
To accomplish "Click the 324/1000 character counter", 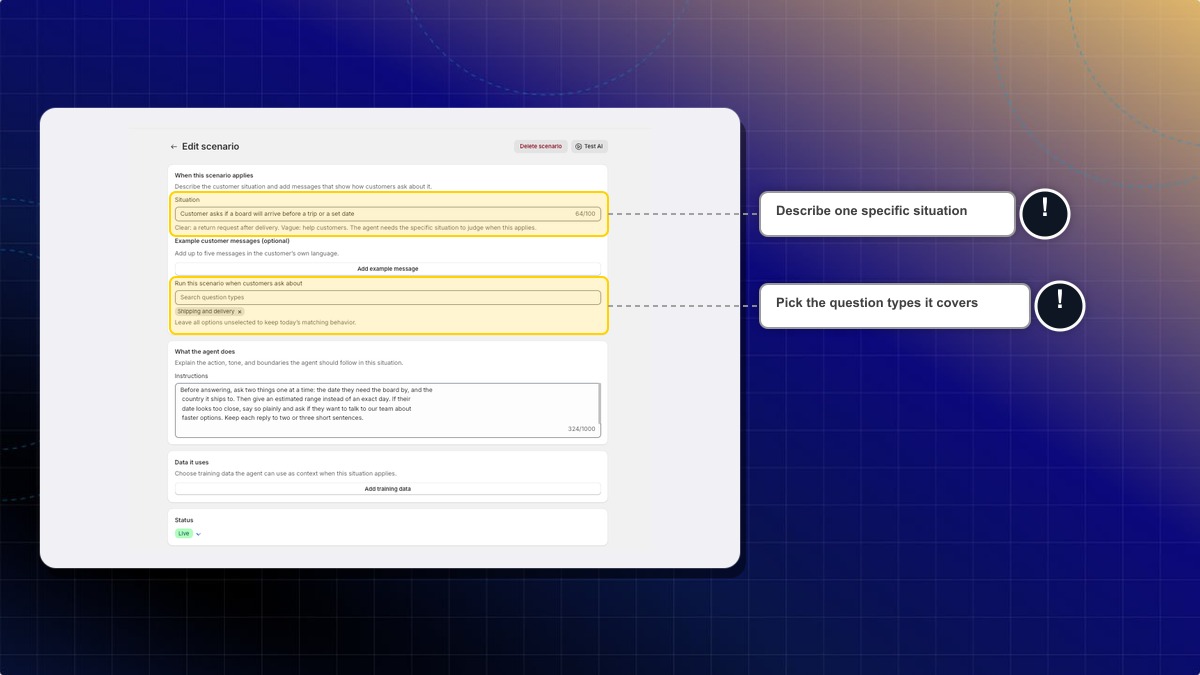I will click(x=581, y=429).
